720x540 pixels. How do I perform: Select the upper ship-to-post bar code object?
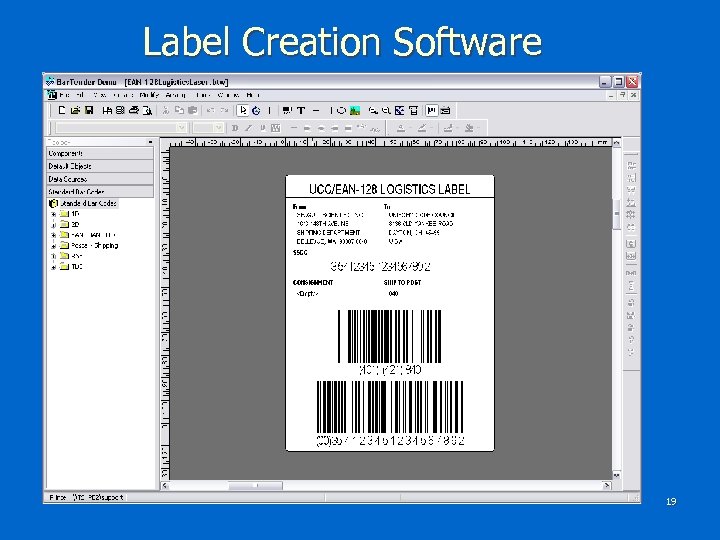click(389, 337)
